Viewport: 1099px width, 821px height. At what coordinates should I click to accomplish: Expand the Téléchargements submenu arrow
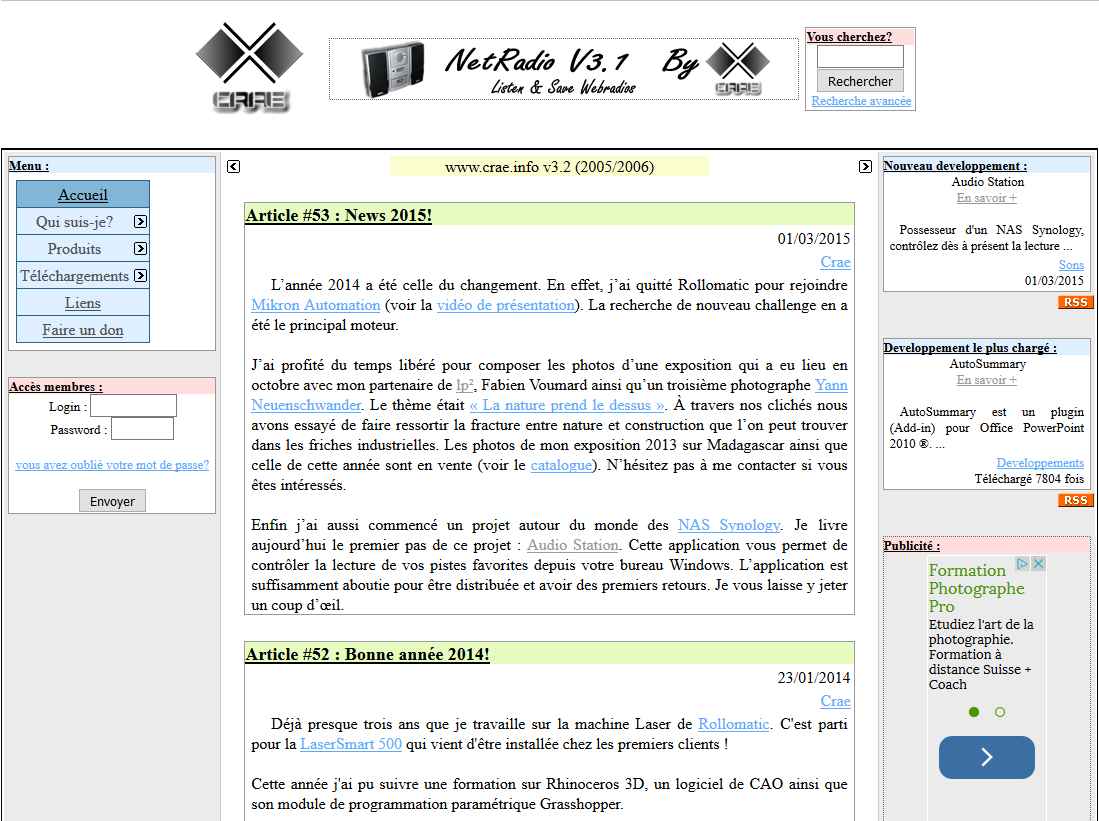tap(140, 276)
